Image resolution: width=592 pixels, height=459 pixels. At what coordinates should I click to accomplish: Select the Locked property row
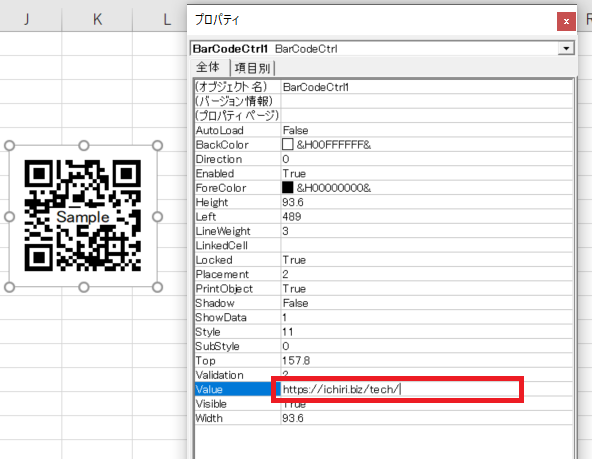[384, 260]
